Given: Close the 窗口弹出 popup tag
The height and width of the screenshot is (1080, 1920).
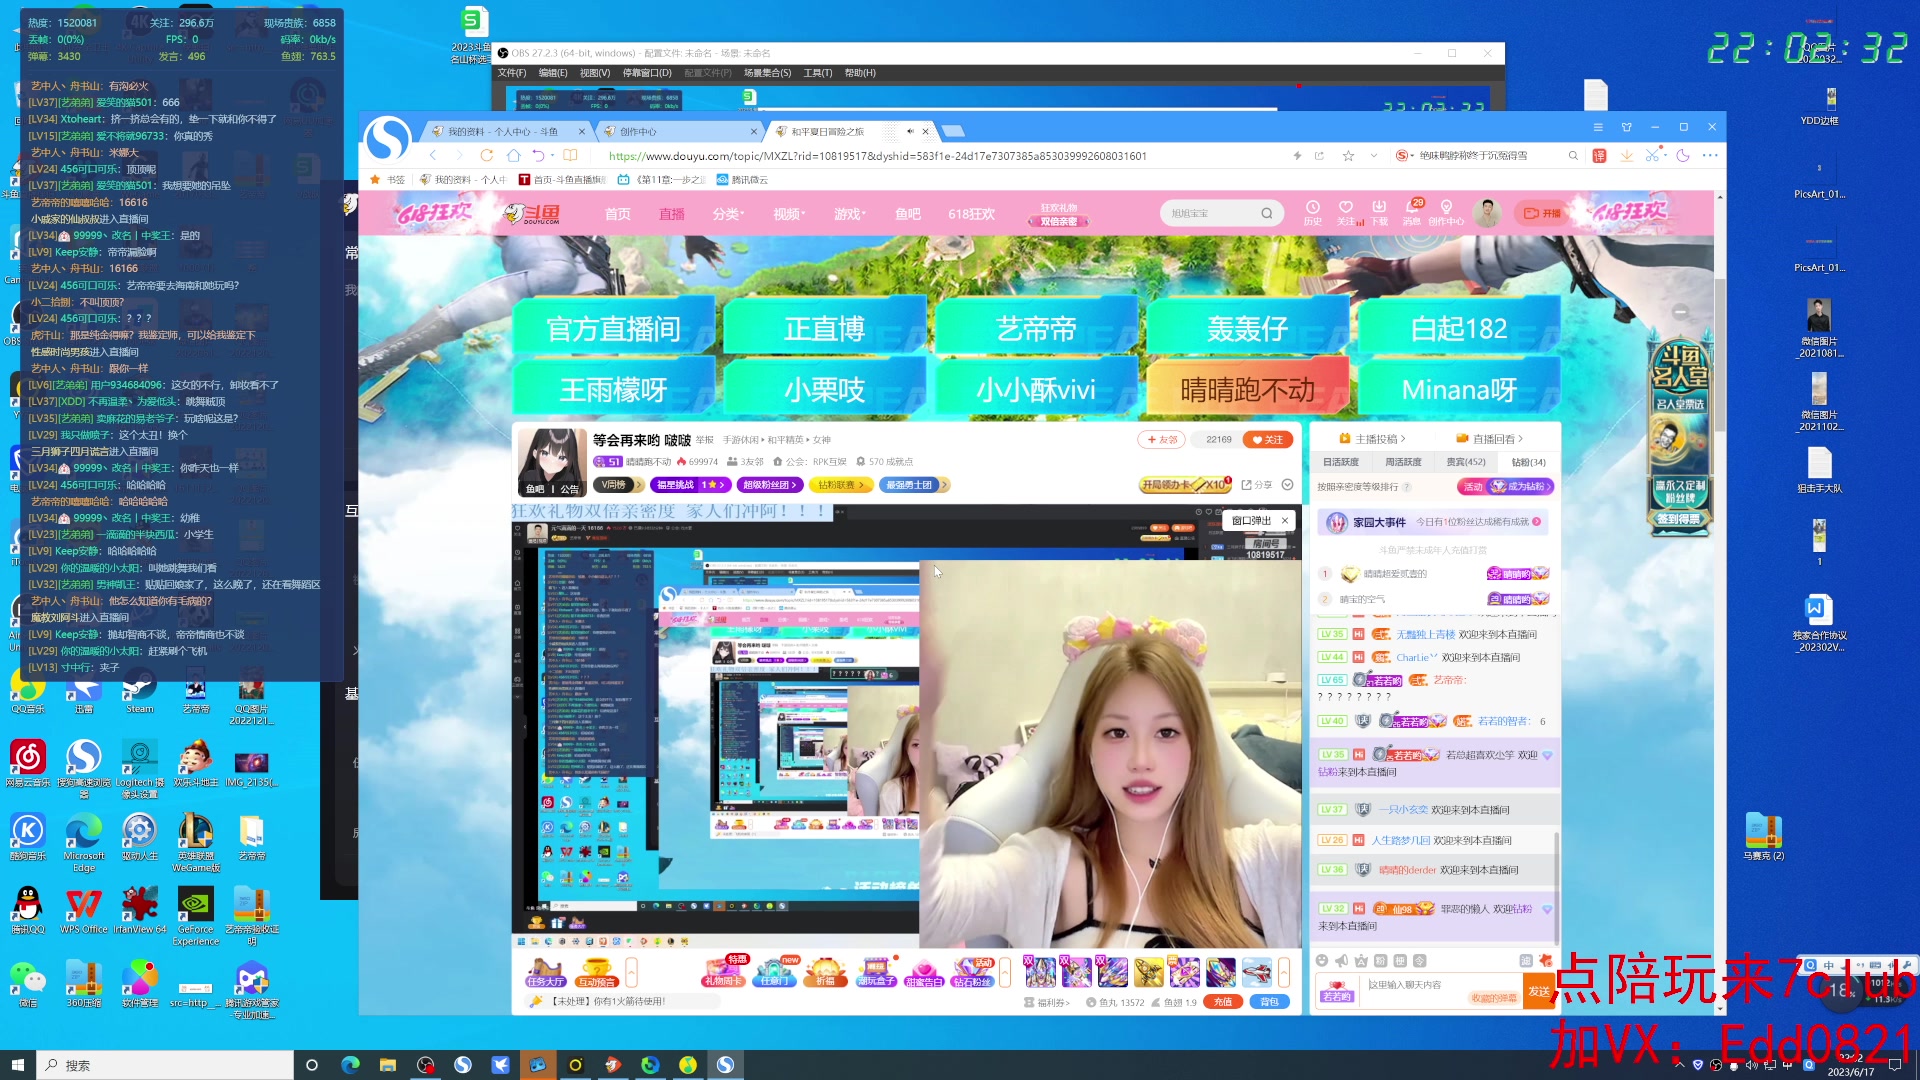Looking at the screenshot, I should click(1285, 521).
